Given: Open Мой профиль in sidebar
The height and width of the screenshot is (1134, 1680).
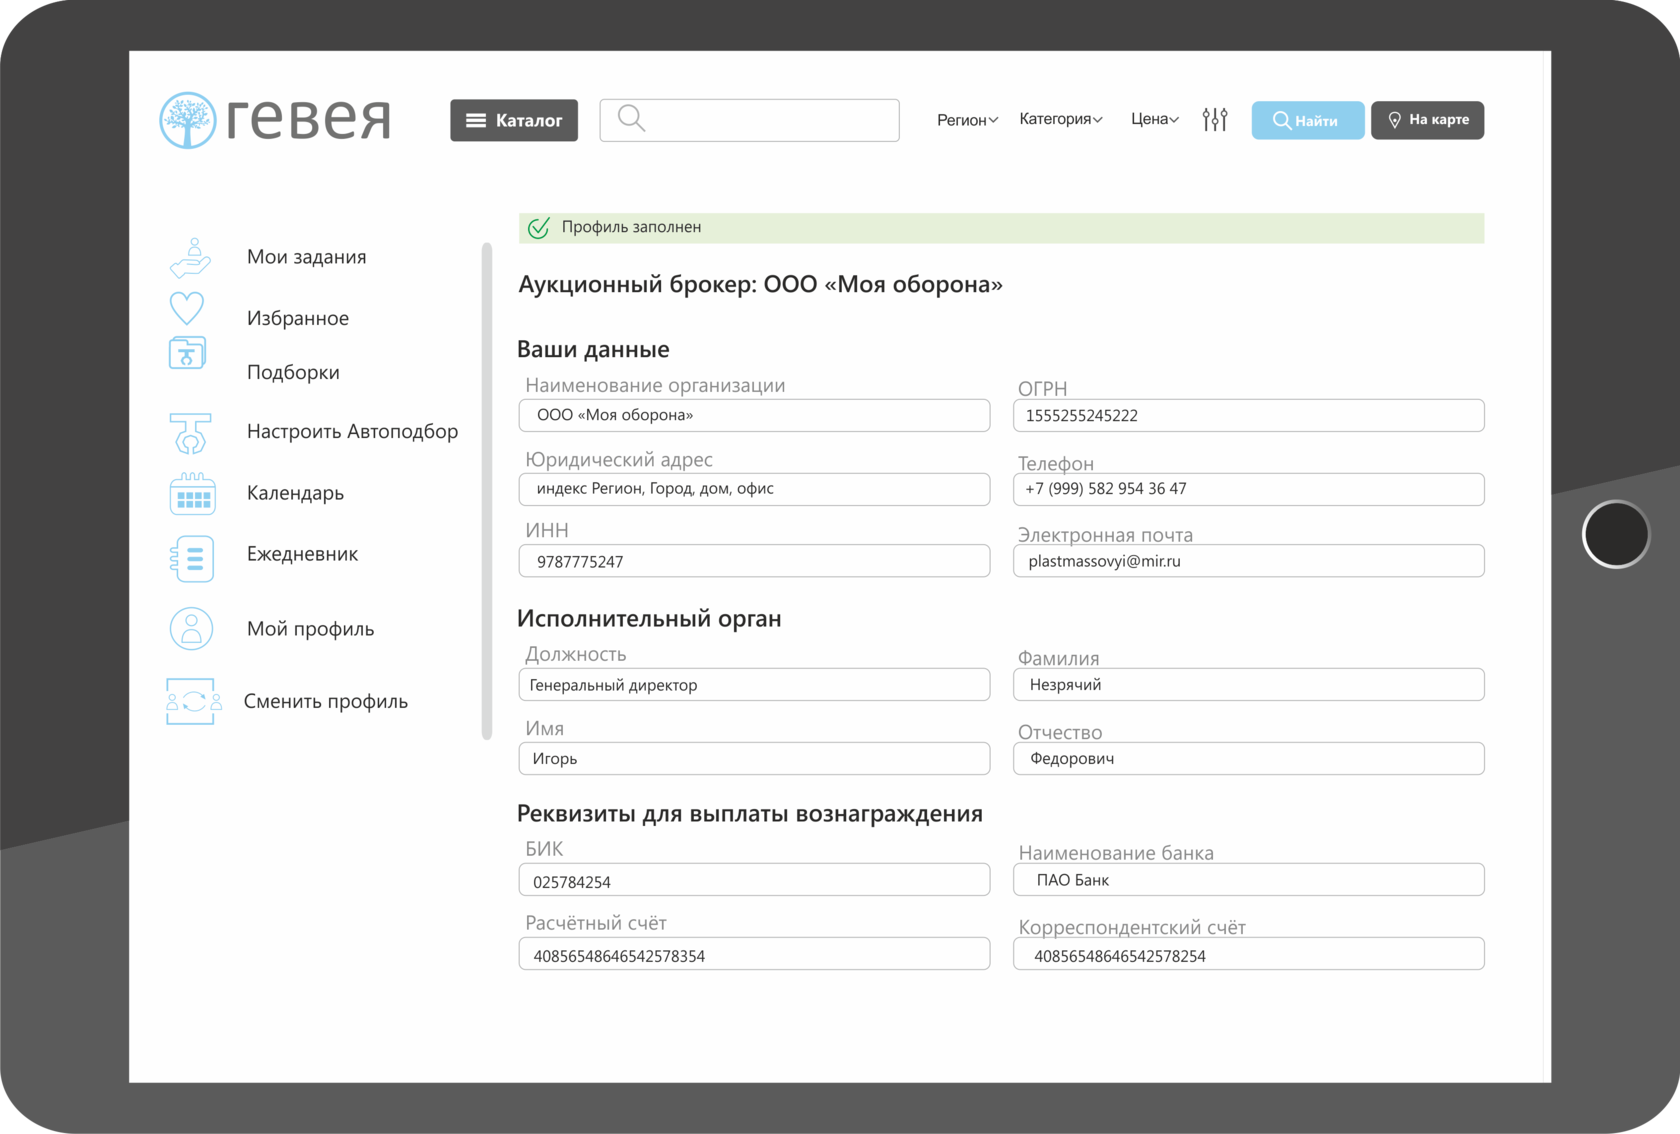Looking at the screenshot, I should (x=310, y=629).
